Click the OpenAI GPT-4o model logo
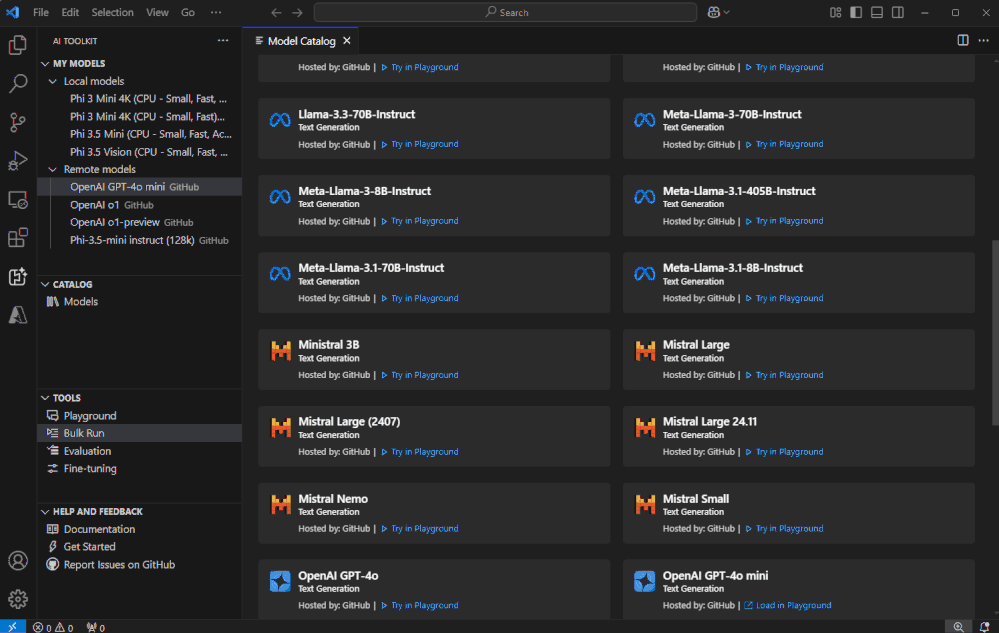 point(280,581)
